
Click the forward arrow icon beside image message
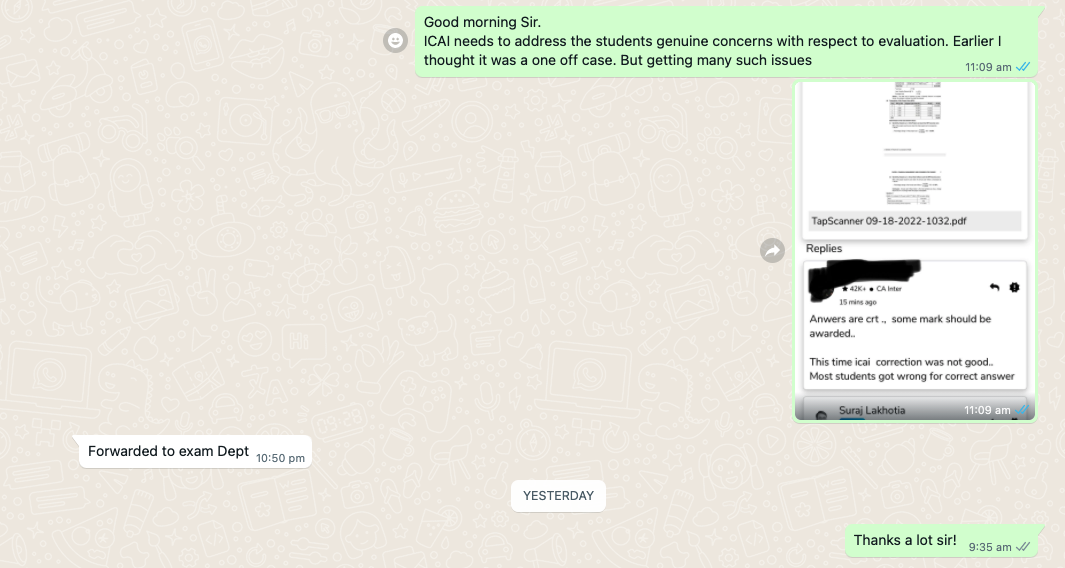point(773,250)
